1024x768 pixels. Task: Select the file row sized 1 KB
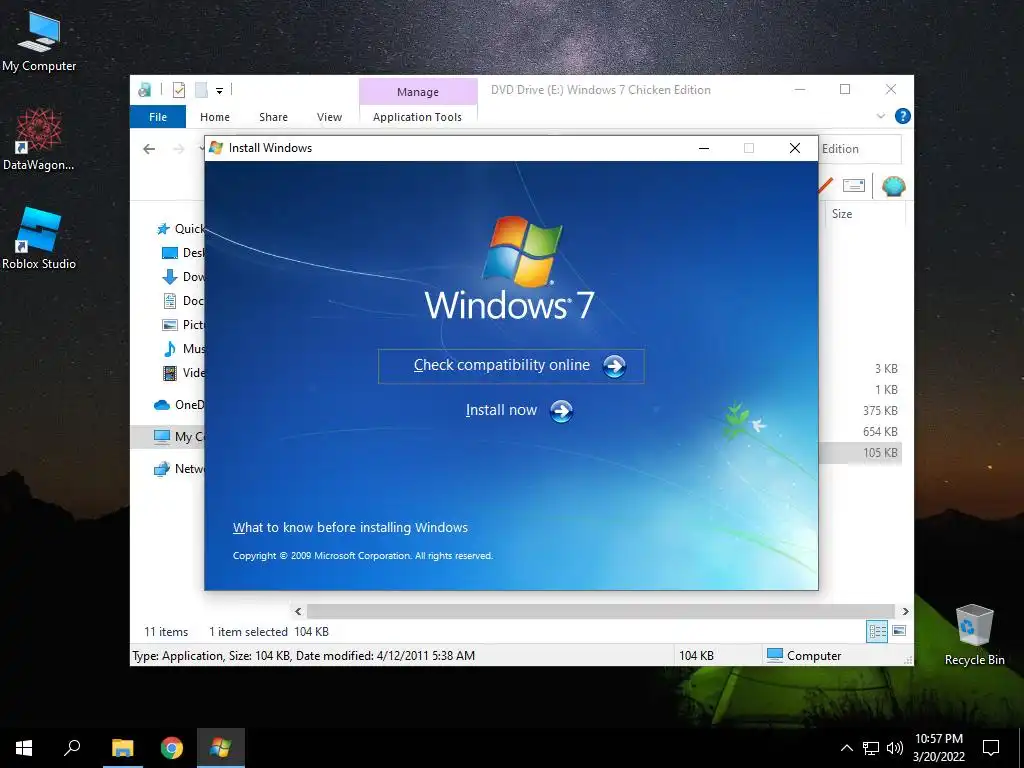(860, 390)
